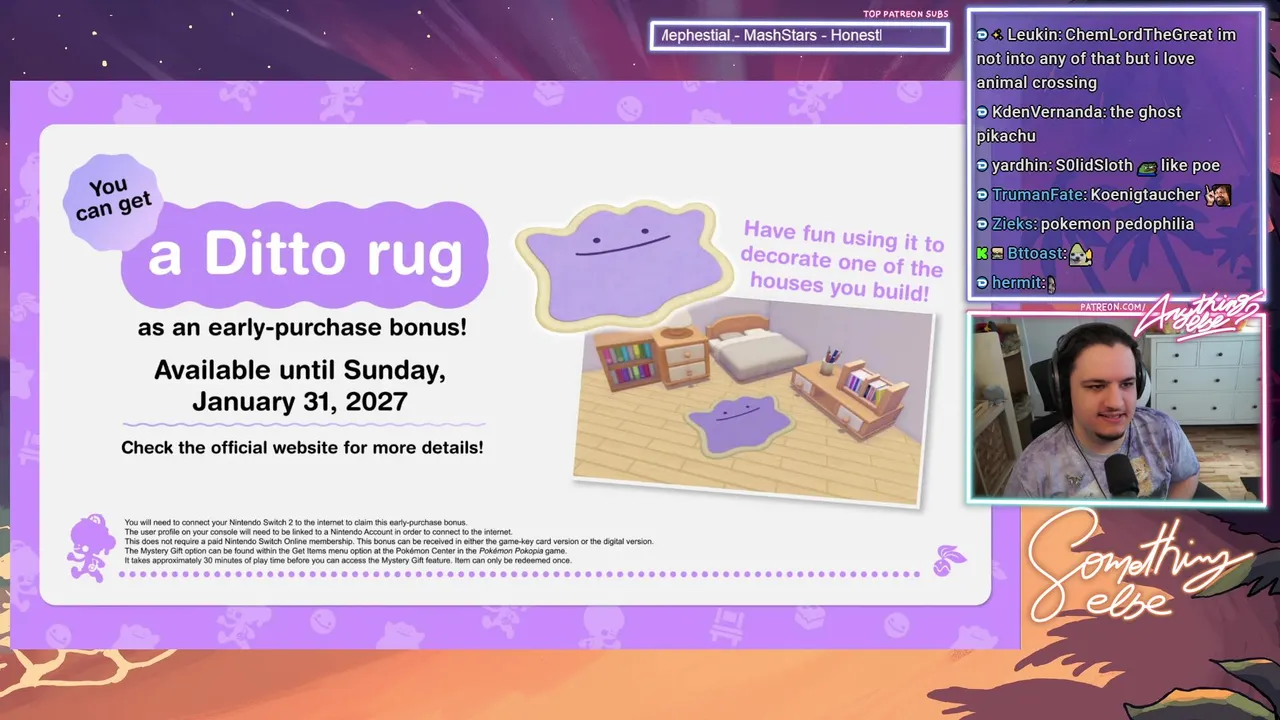
Task: Click the username 'hermit' in chat
Action: coord(1017,283)
